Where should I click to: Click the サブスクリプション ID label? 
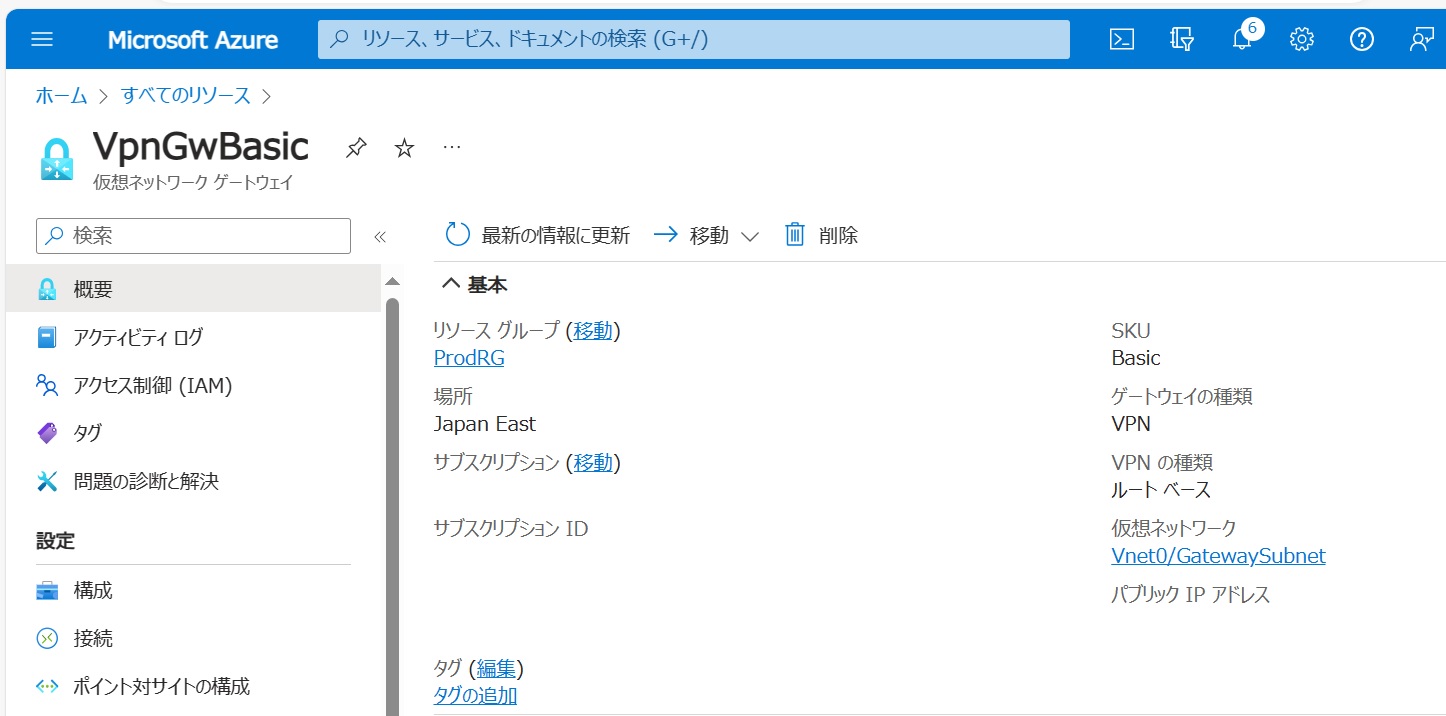point(511,528)
